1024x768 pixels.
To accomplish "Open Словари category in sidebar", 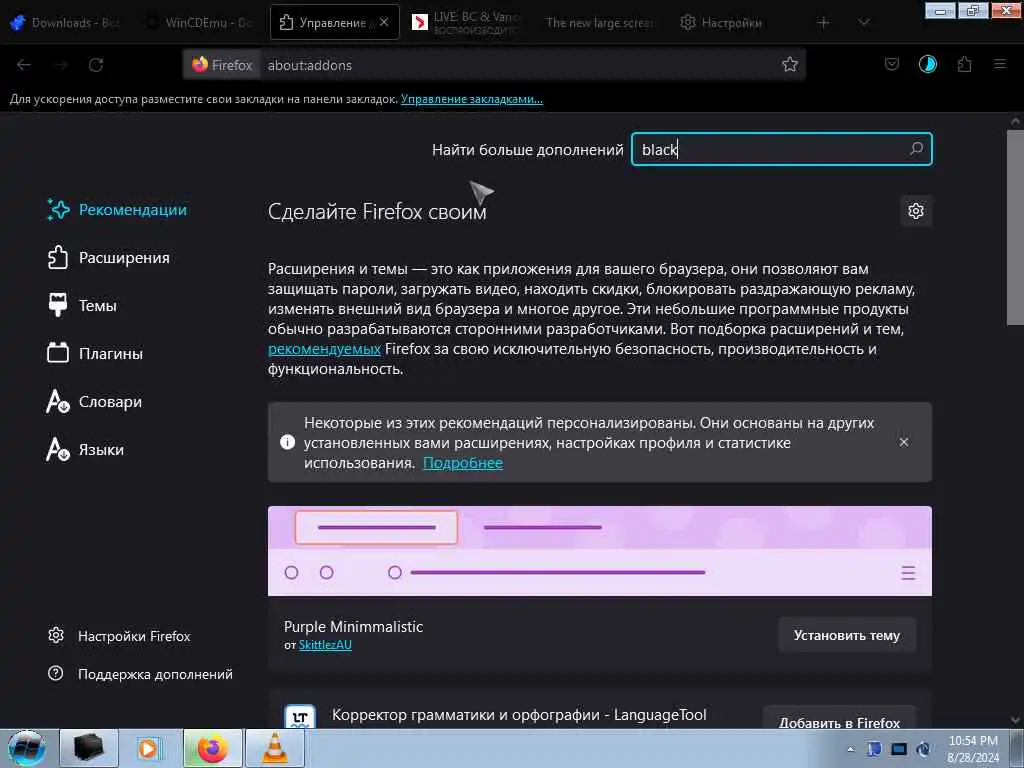I will click(x=94, y=402).
